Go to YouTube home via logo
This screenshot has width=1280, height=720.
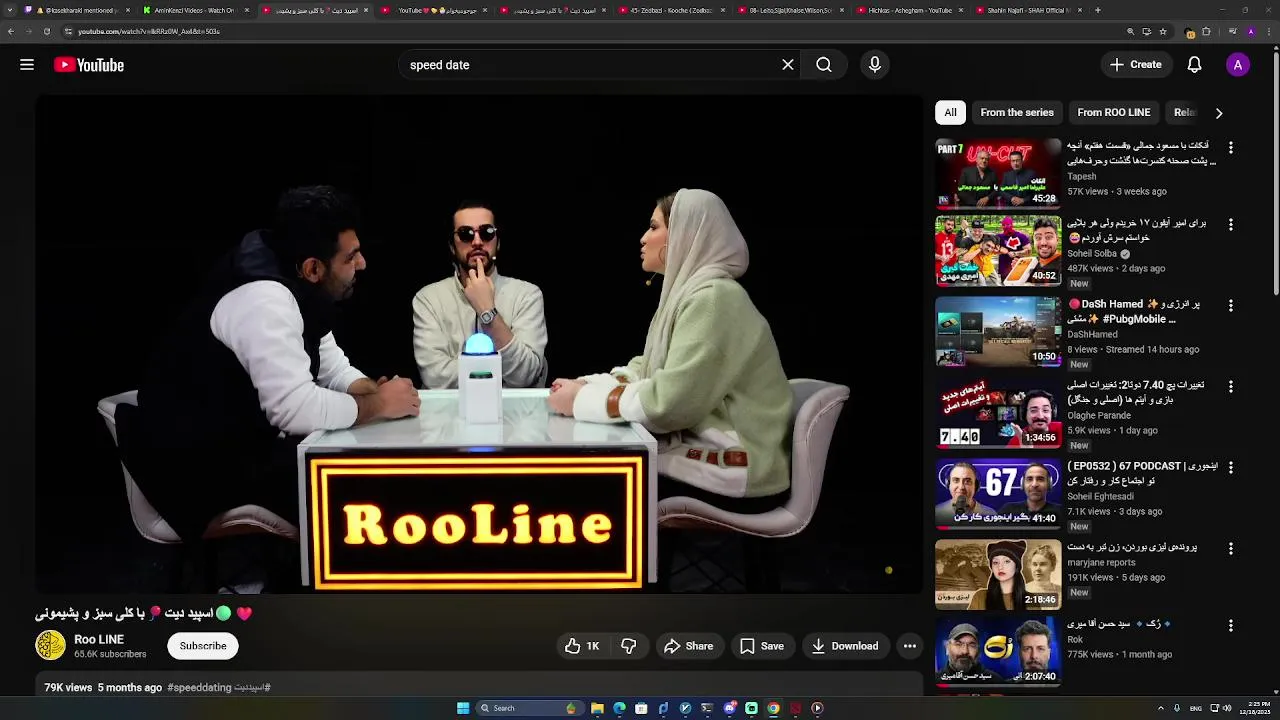click(x=89, y=65)
